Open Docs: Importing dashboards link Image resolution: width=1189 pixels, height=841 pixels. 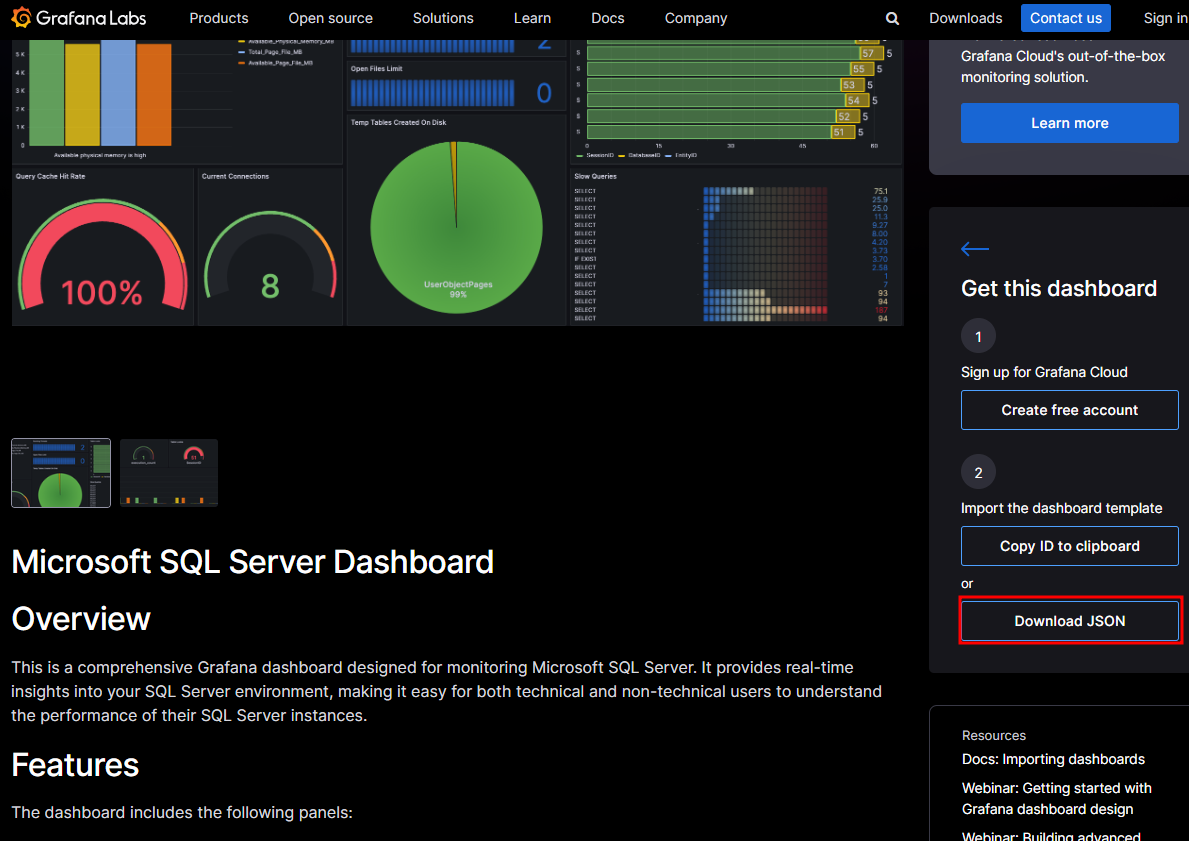(1053, 759)
